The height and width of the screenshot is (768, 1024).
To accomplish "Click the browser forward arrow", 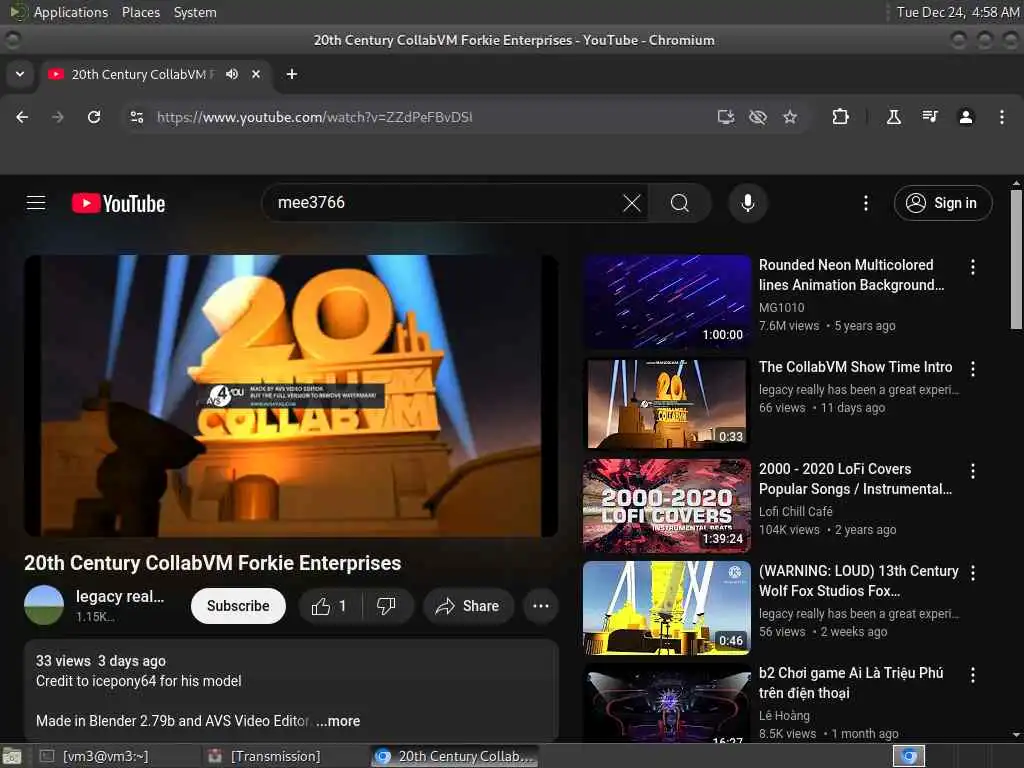I will 58,117.
